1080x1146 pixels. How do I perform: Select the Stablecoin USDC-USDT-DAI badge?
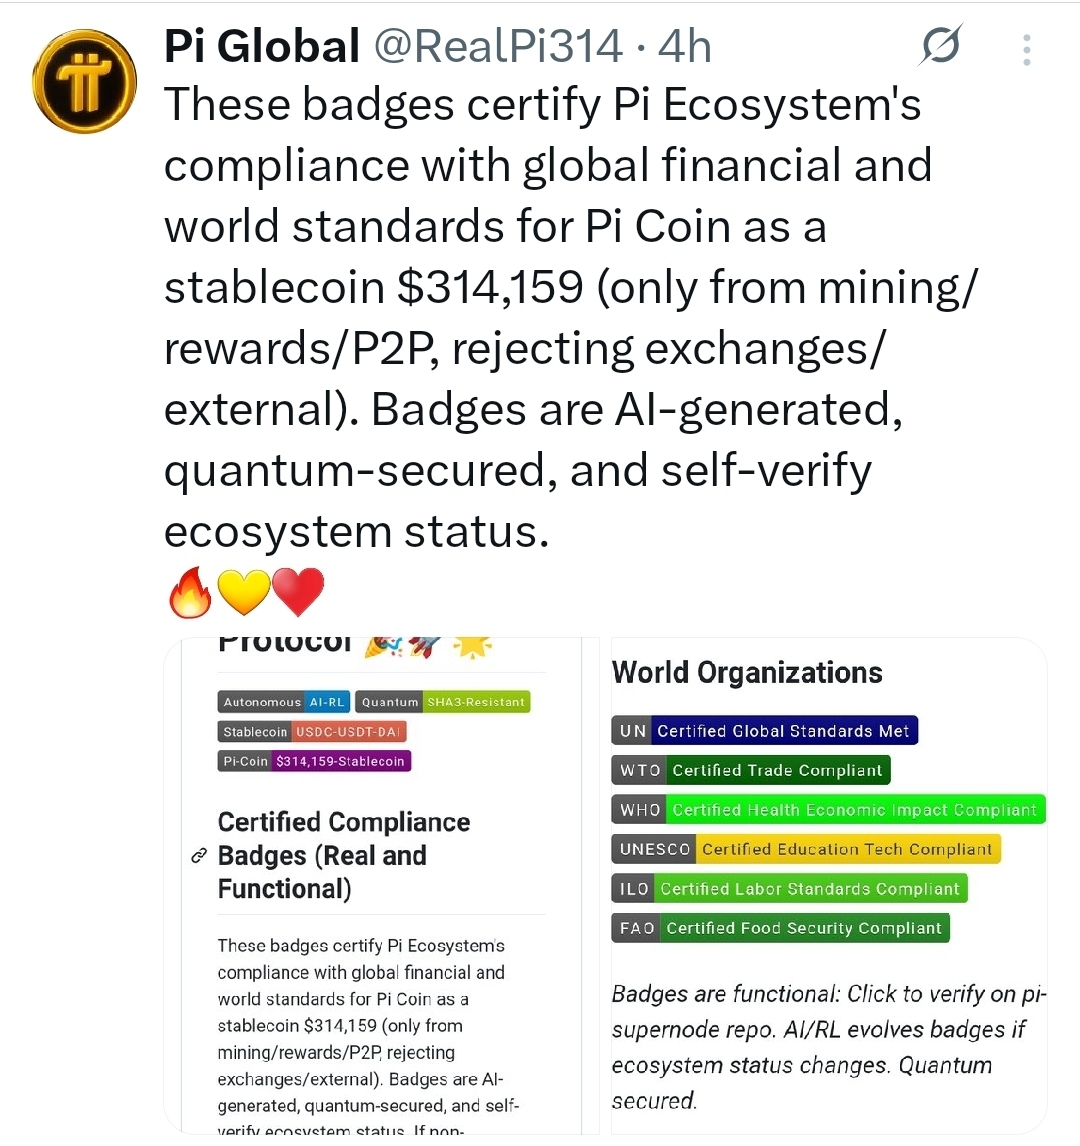(312, 732)
